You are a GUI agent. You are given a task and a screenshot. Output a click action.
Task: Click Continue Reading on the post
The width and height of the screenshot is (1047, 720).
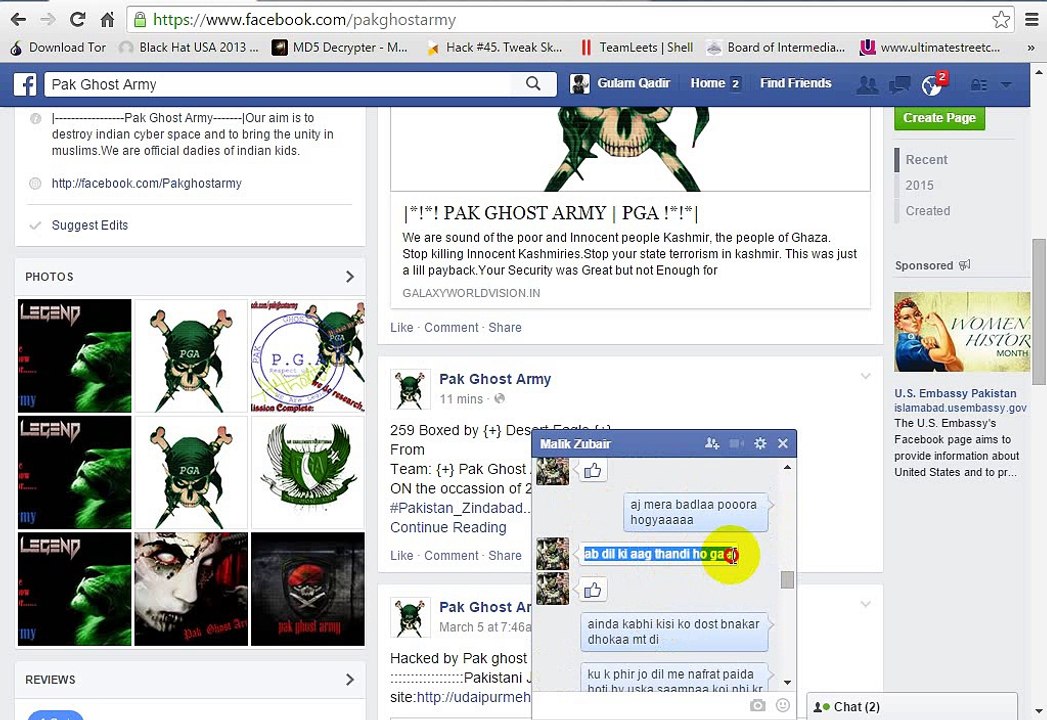tap(448, 528)
